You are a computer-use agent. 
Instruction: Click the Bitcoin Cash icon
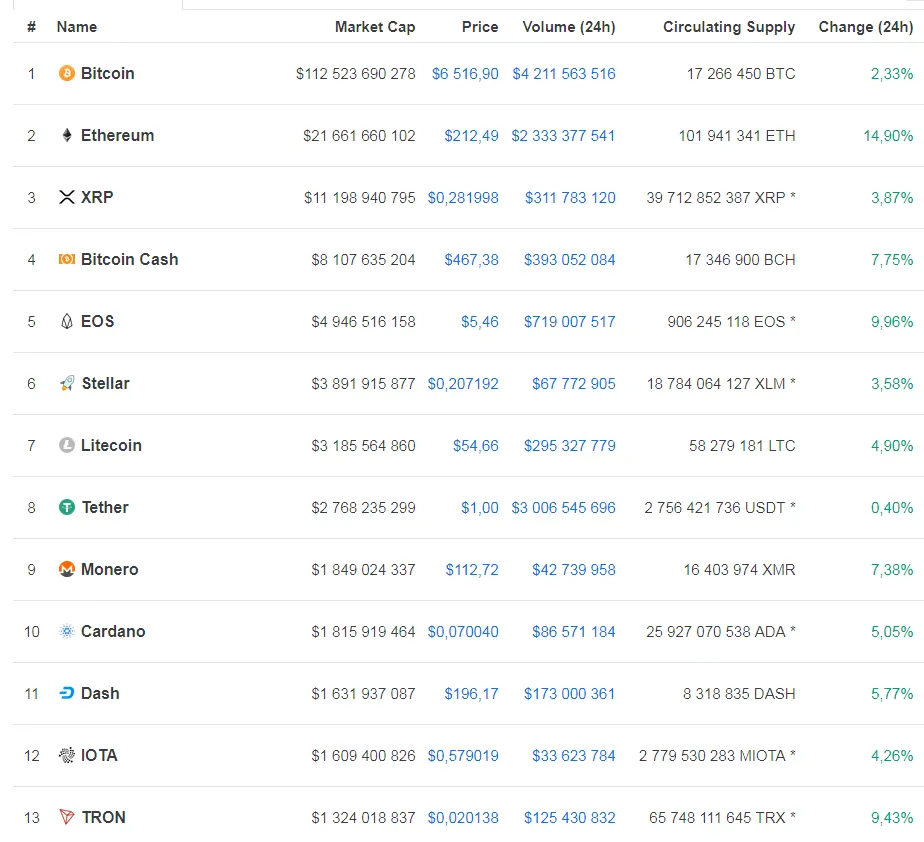pyautogui.click(x=67, y=259)
